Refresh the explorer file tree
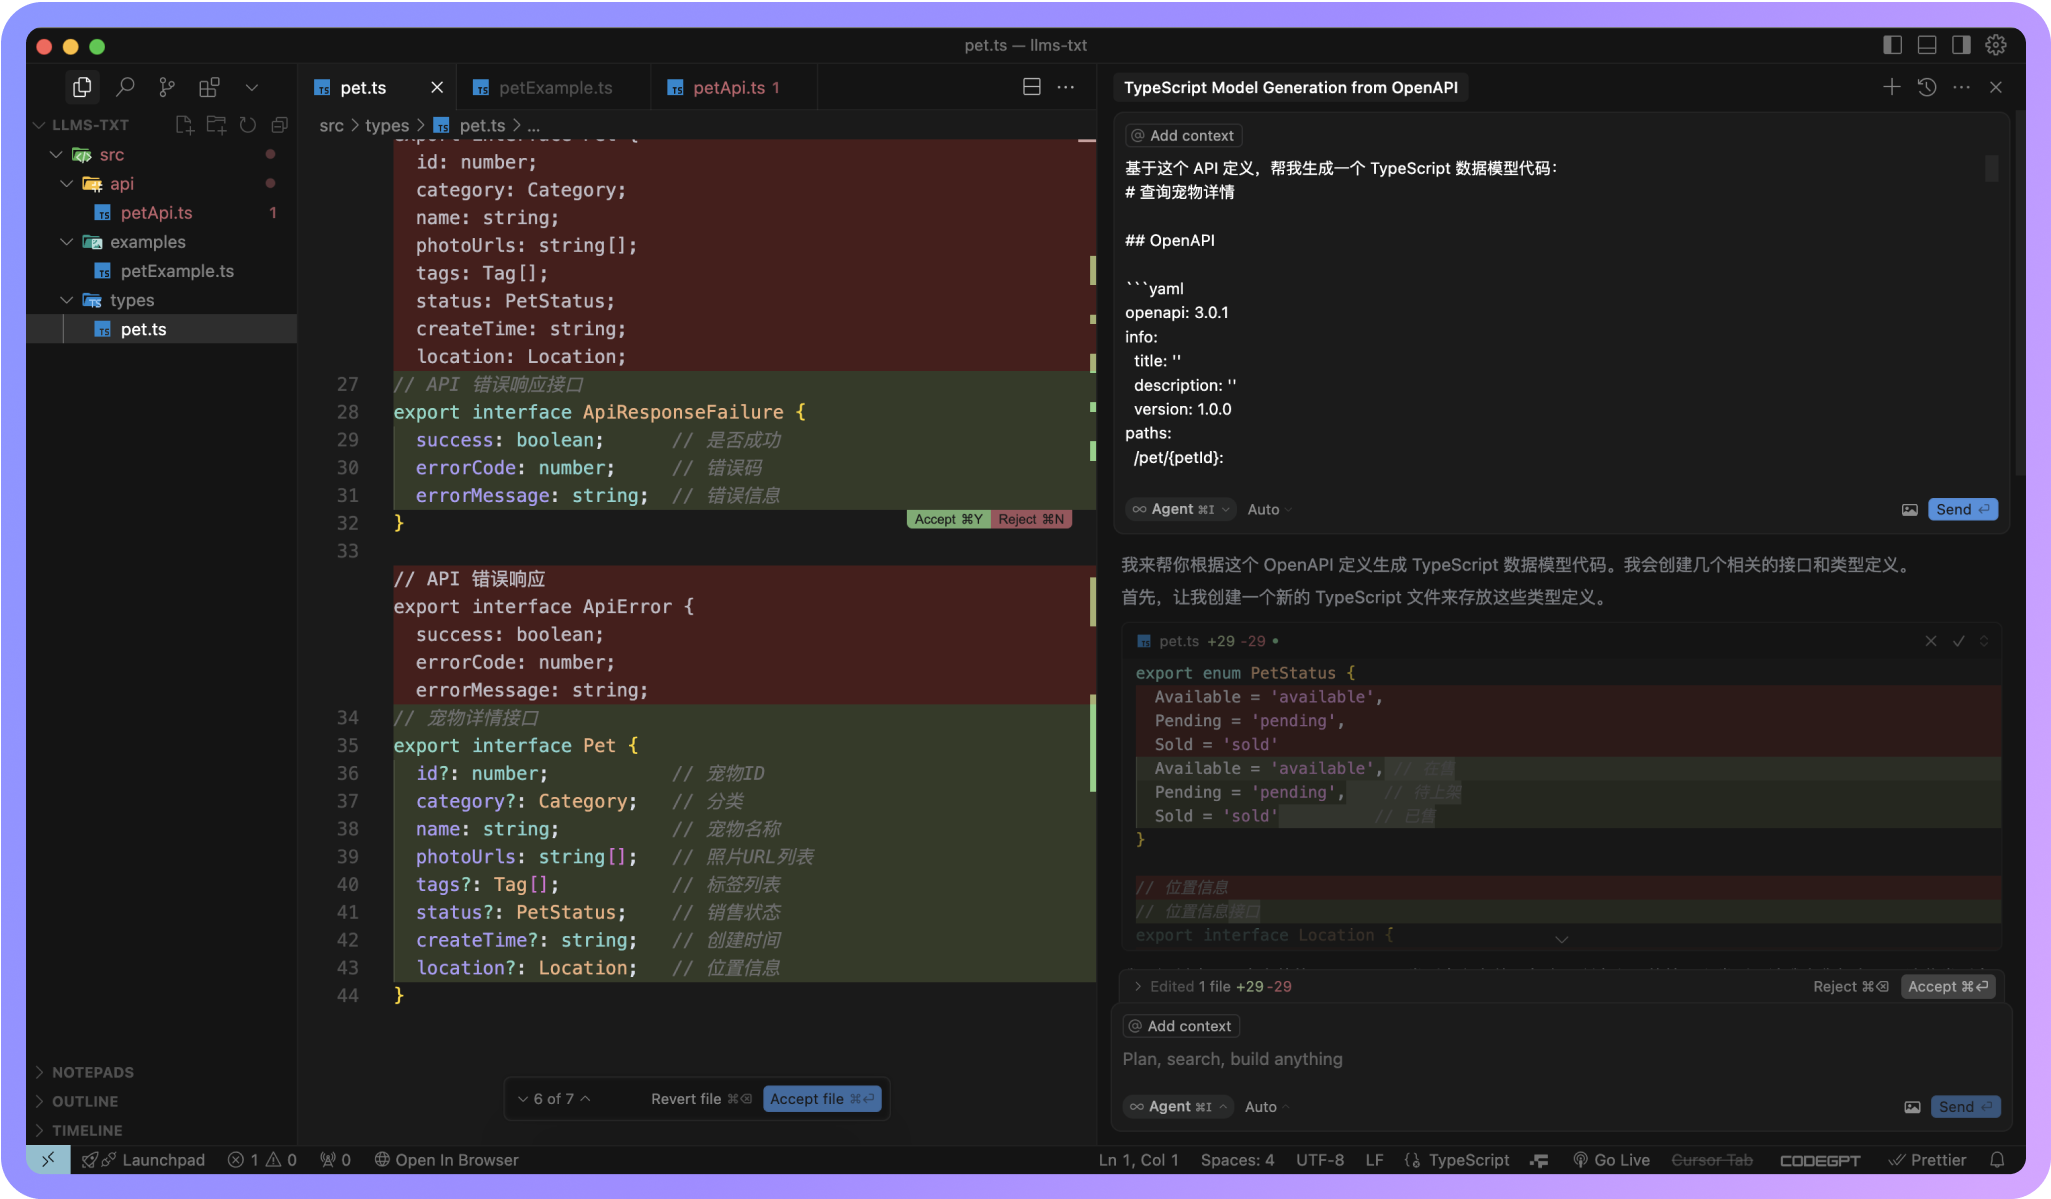Image resolution: width=2051 pixels, height=1199 pixels. (248, 125)
